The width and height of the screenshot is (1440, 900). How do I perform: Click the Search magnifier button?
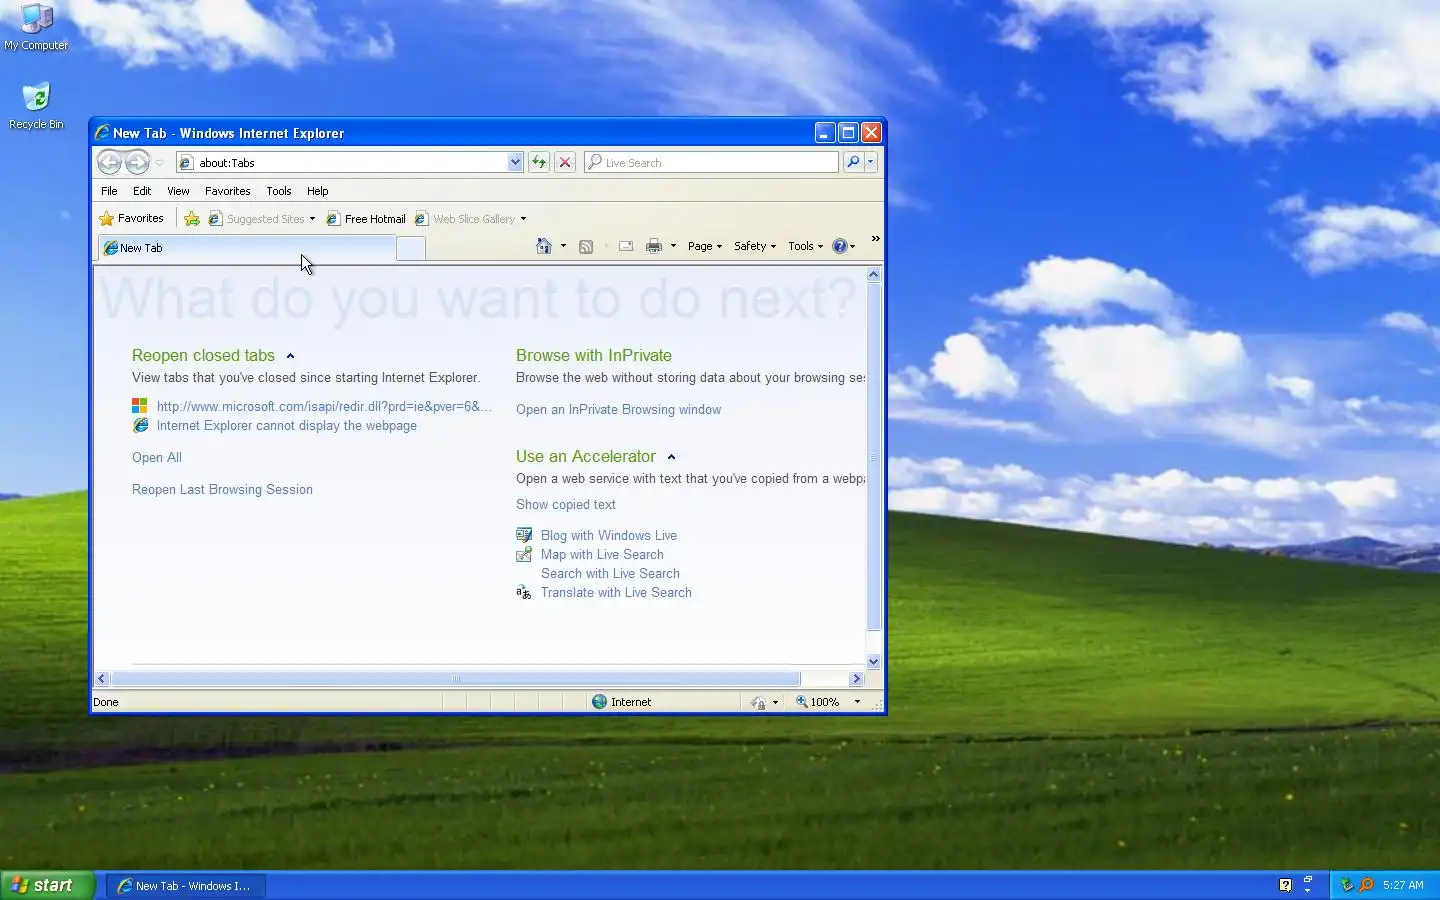coord(853,162)
